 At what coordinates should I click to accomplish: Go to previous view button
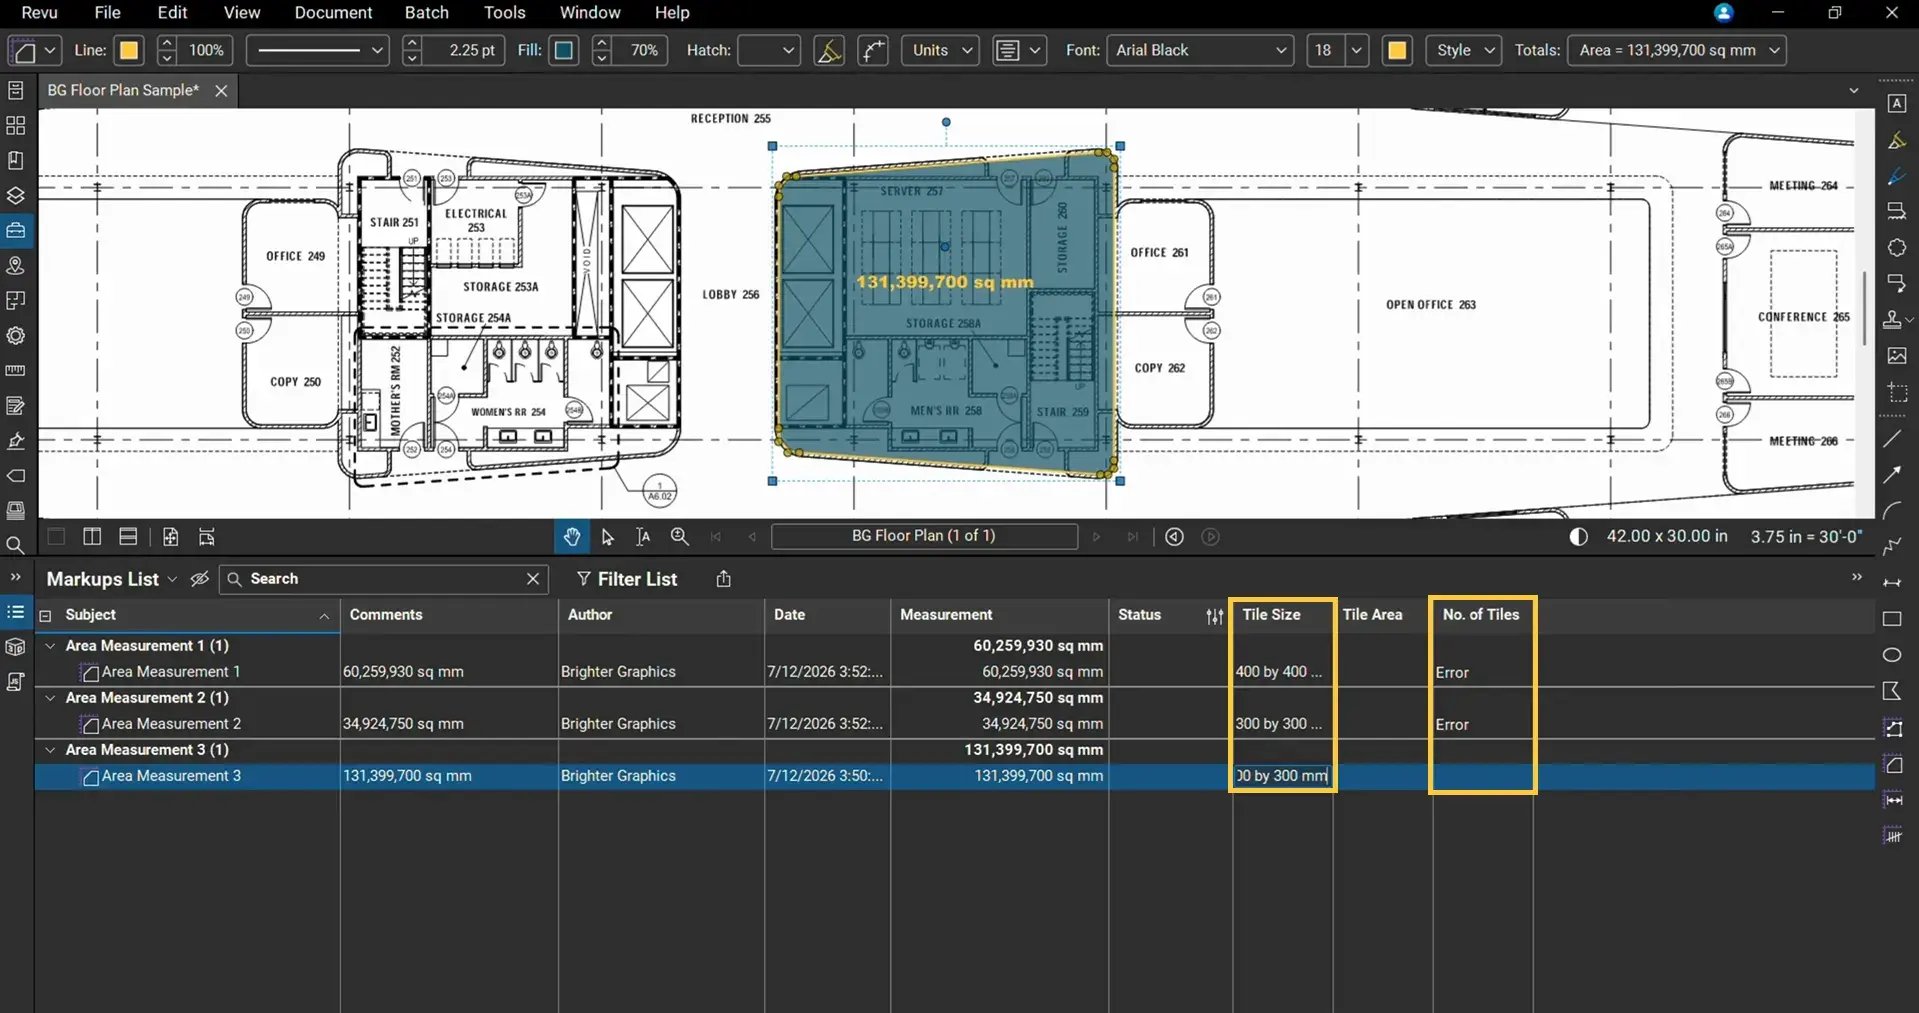click(1174, 537)
